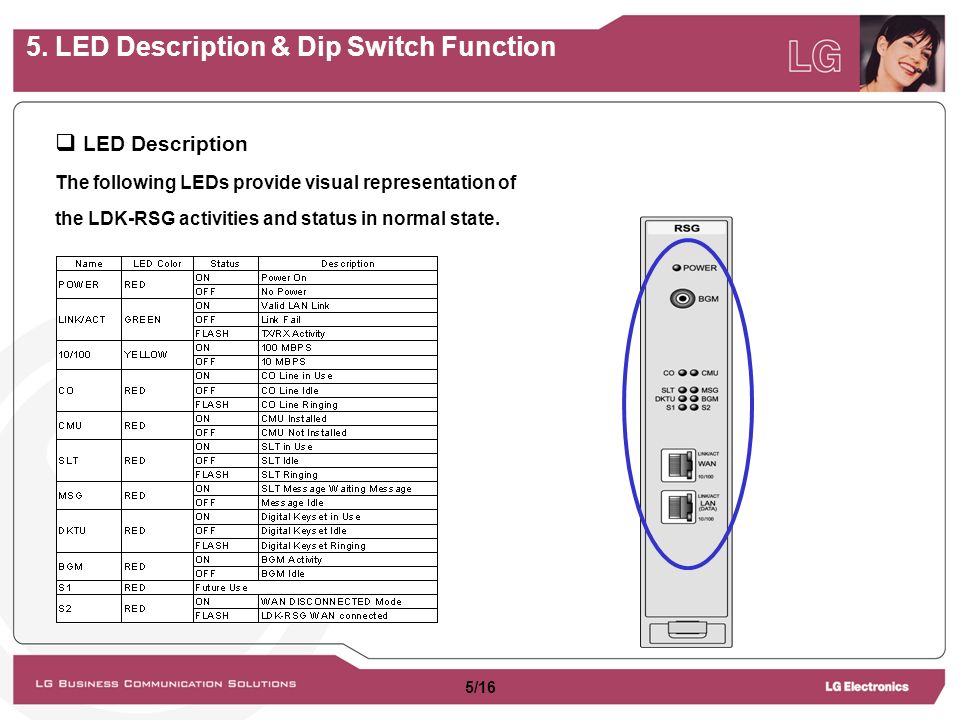Click the 'CMU' name cell in table

pos(89,426)
